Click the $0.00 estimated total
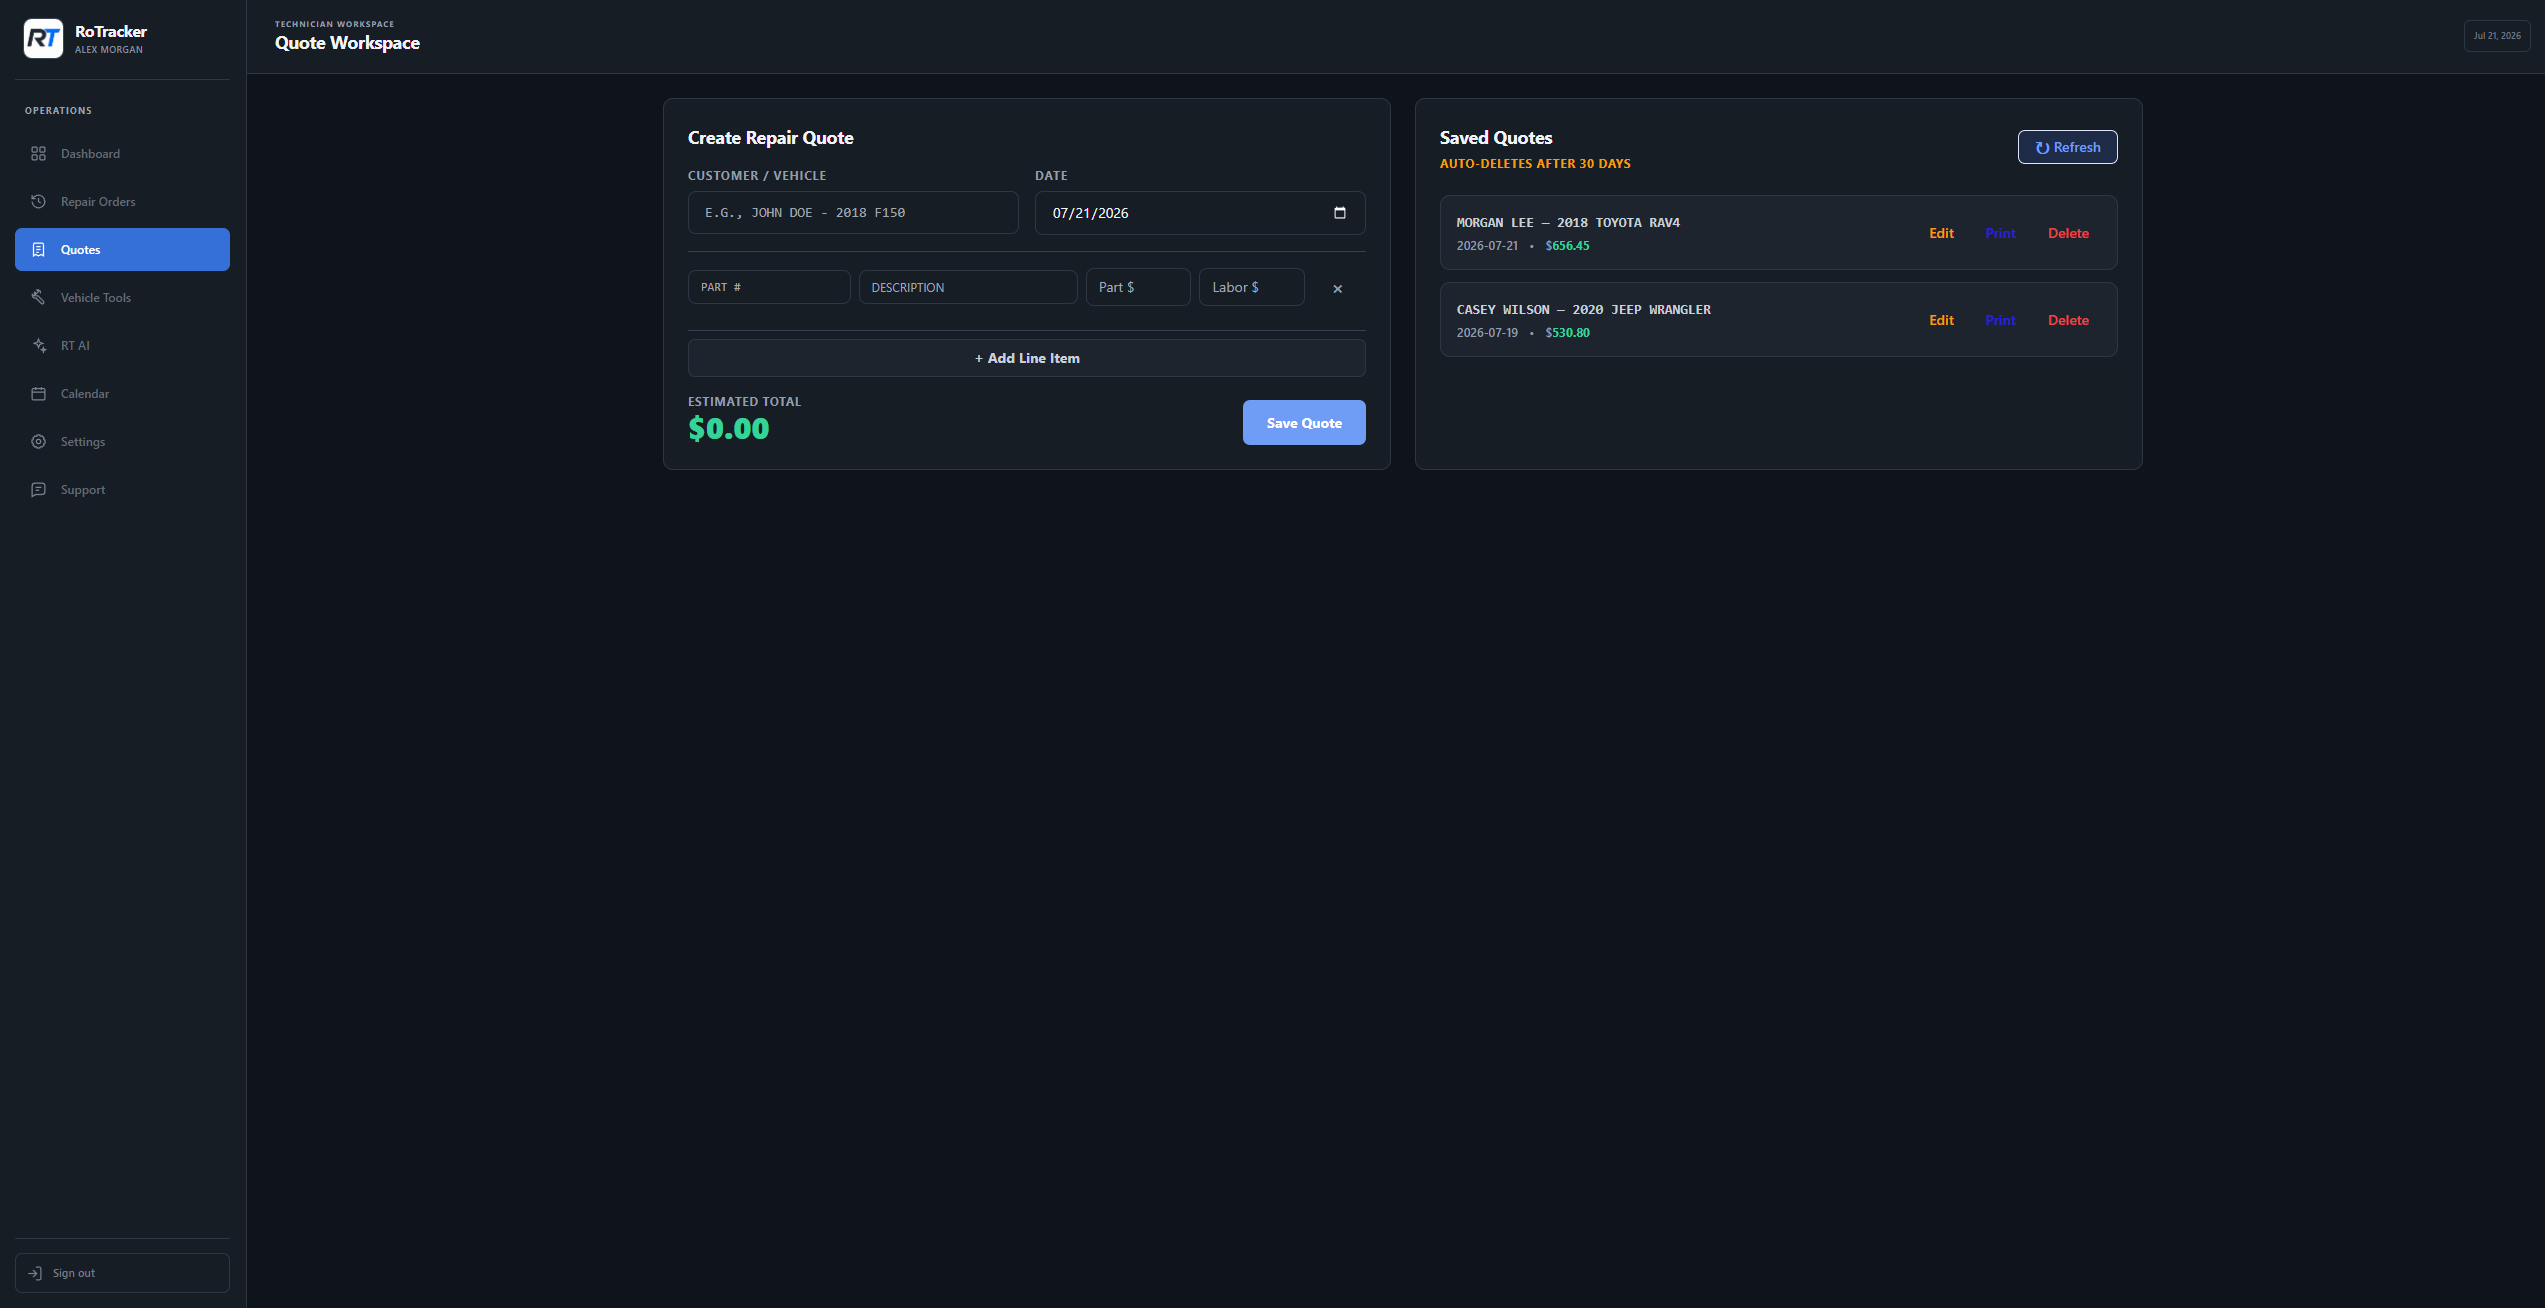2545x1308 pixels. tap(728, 429)
